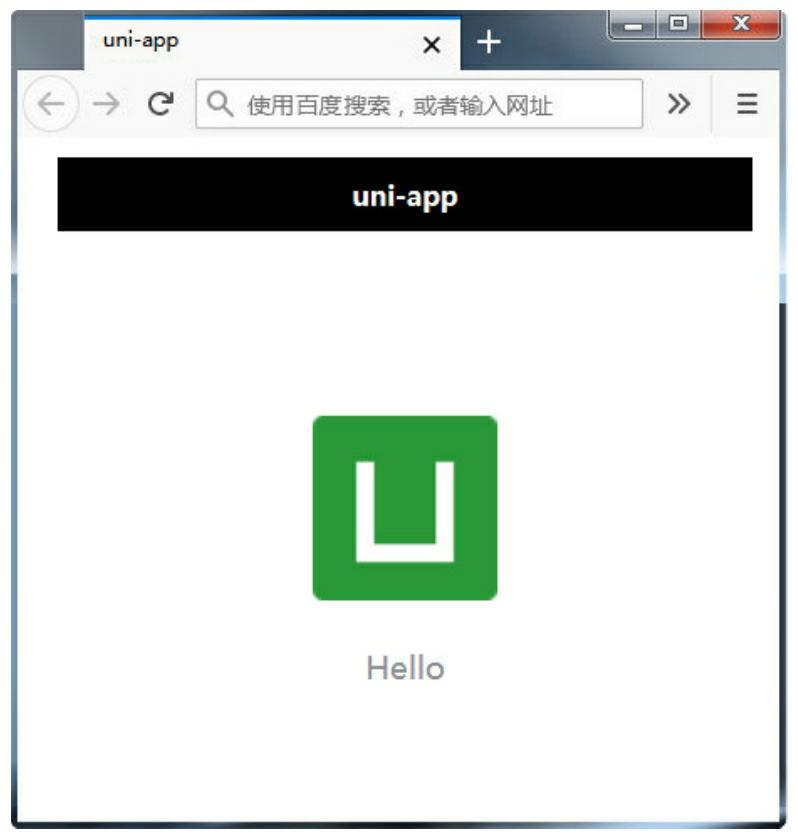Go forward with the forward arrow

click(x=106, y=104)
